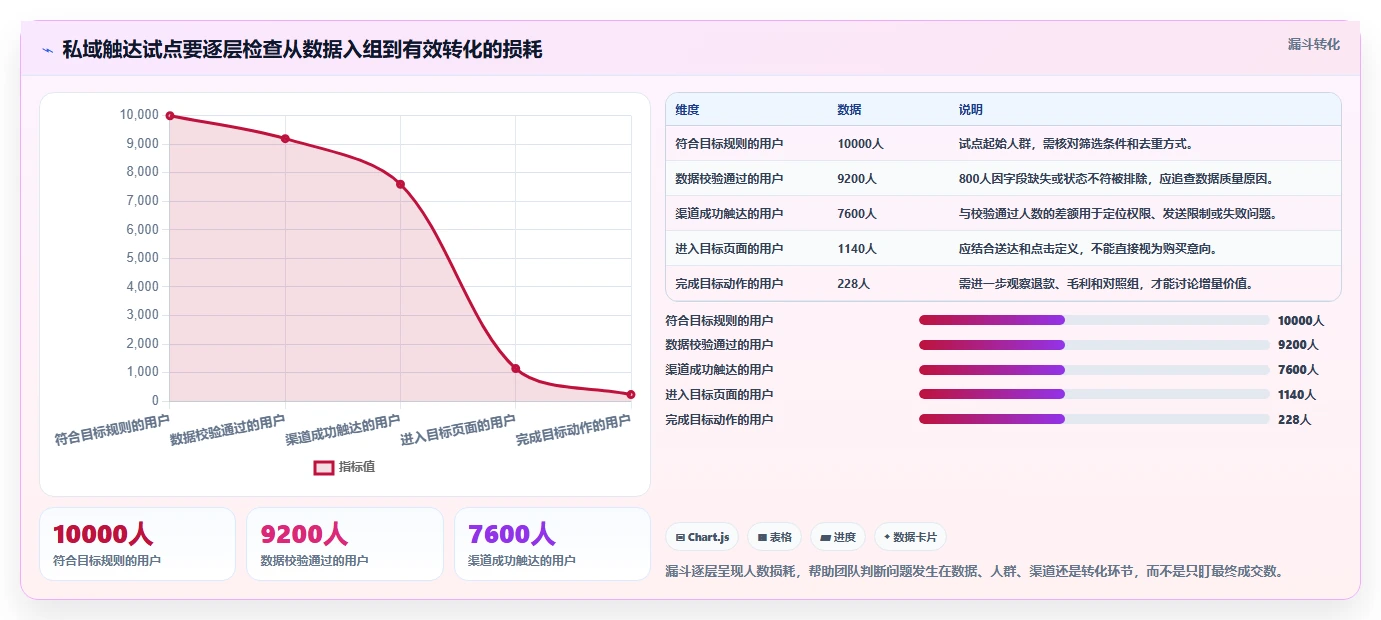This screenshot has width=1381, height=620.
Task: Click the 漏斗转化 tag in the header
Action: 1313,44
